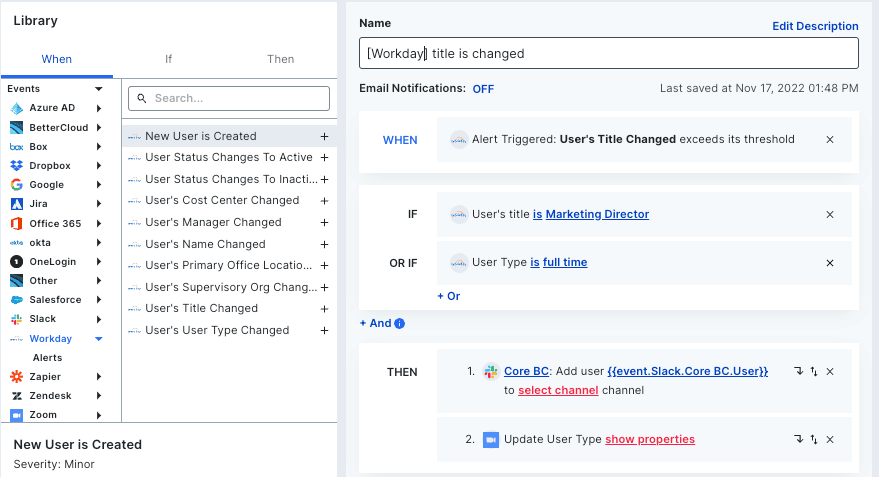Click the branch arrow on Core BC action

coord(798,371)
